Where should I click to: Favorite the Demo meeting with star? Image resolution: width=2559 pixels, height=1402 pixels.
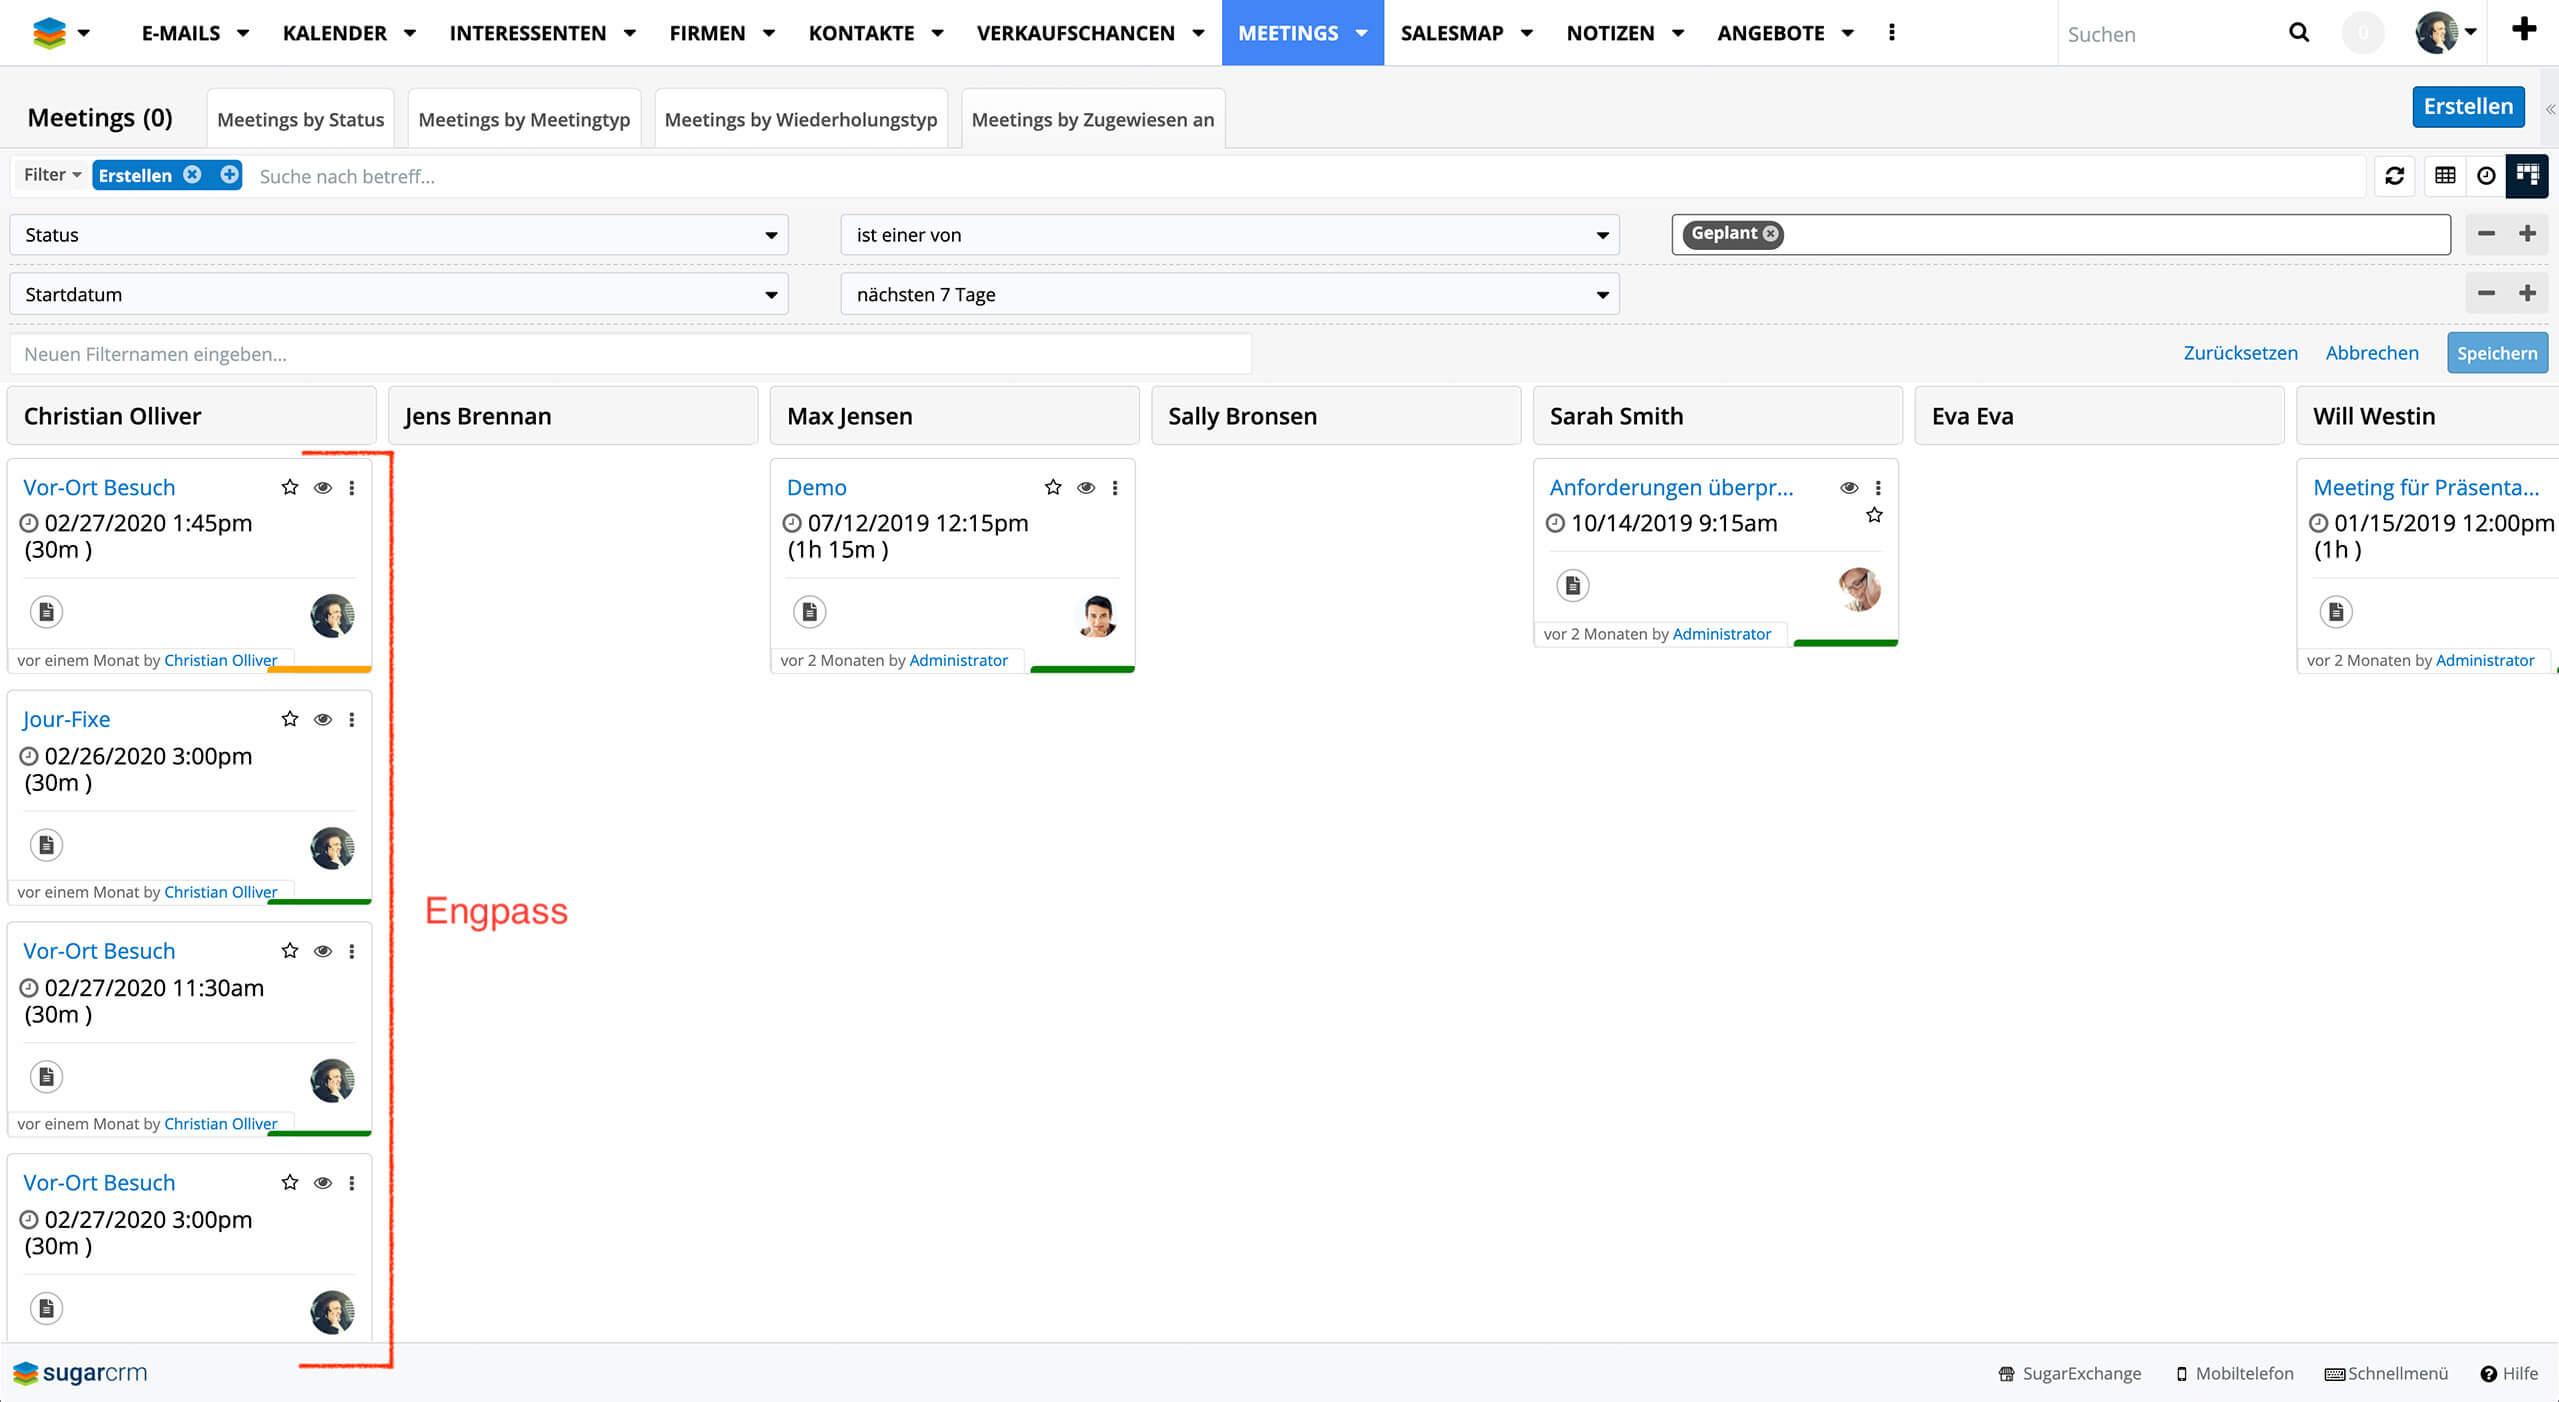coord(1053,487)
